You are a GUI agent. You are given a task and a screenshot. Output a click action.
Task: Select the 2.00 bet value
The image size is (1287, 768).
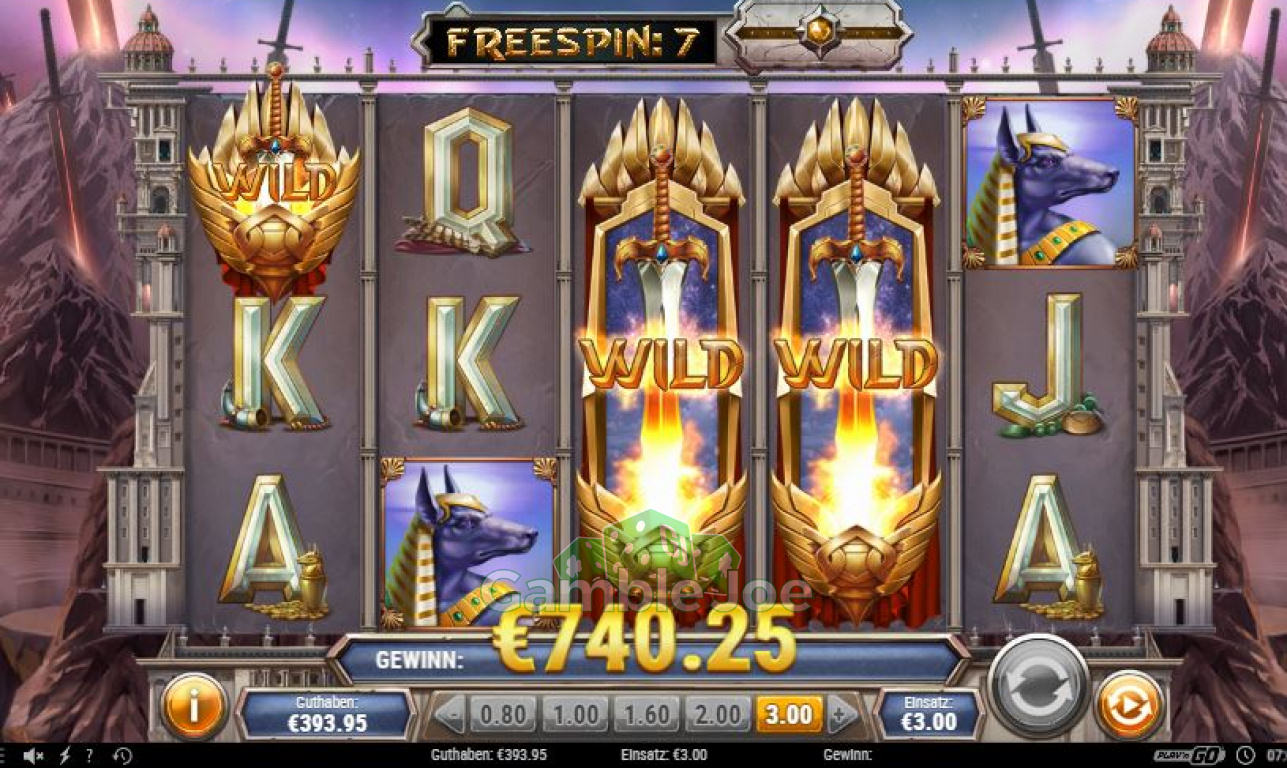coord(718,715)
